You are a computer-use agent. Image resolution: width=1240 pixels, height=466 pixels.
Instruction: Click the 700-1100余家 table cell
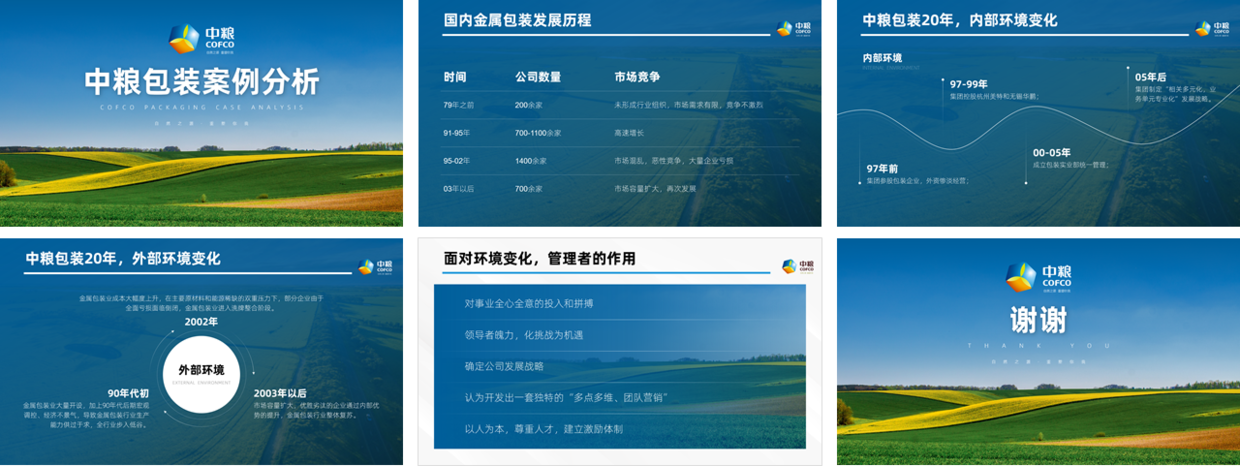click(538, 132)
